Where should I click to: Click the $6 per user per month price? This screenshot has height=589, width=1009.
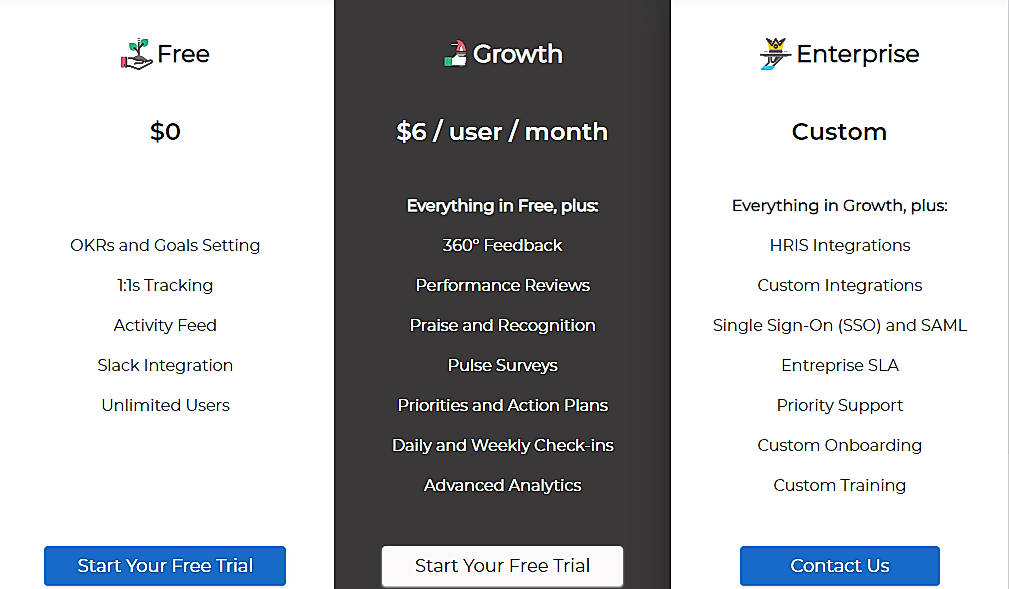click(502, 131)
